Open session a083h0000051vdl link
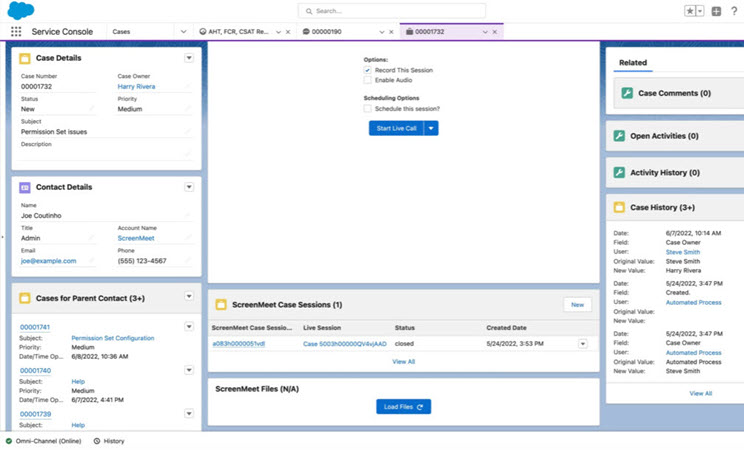 click(239, 344)
